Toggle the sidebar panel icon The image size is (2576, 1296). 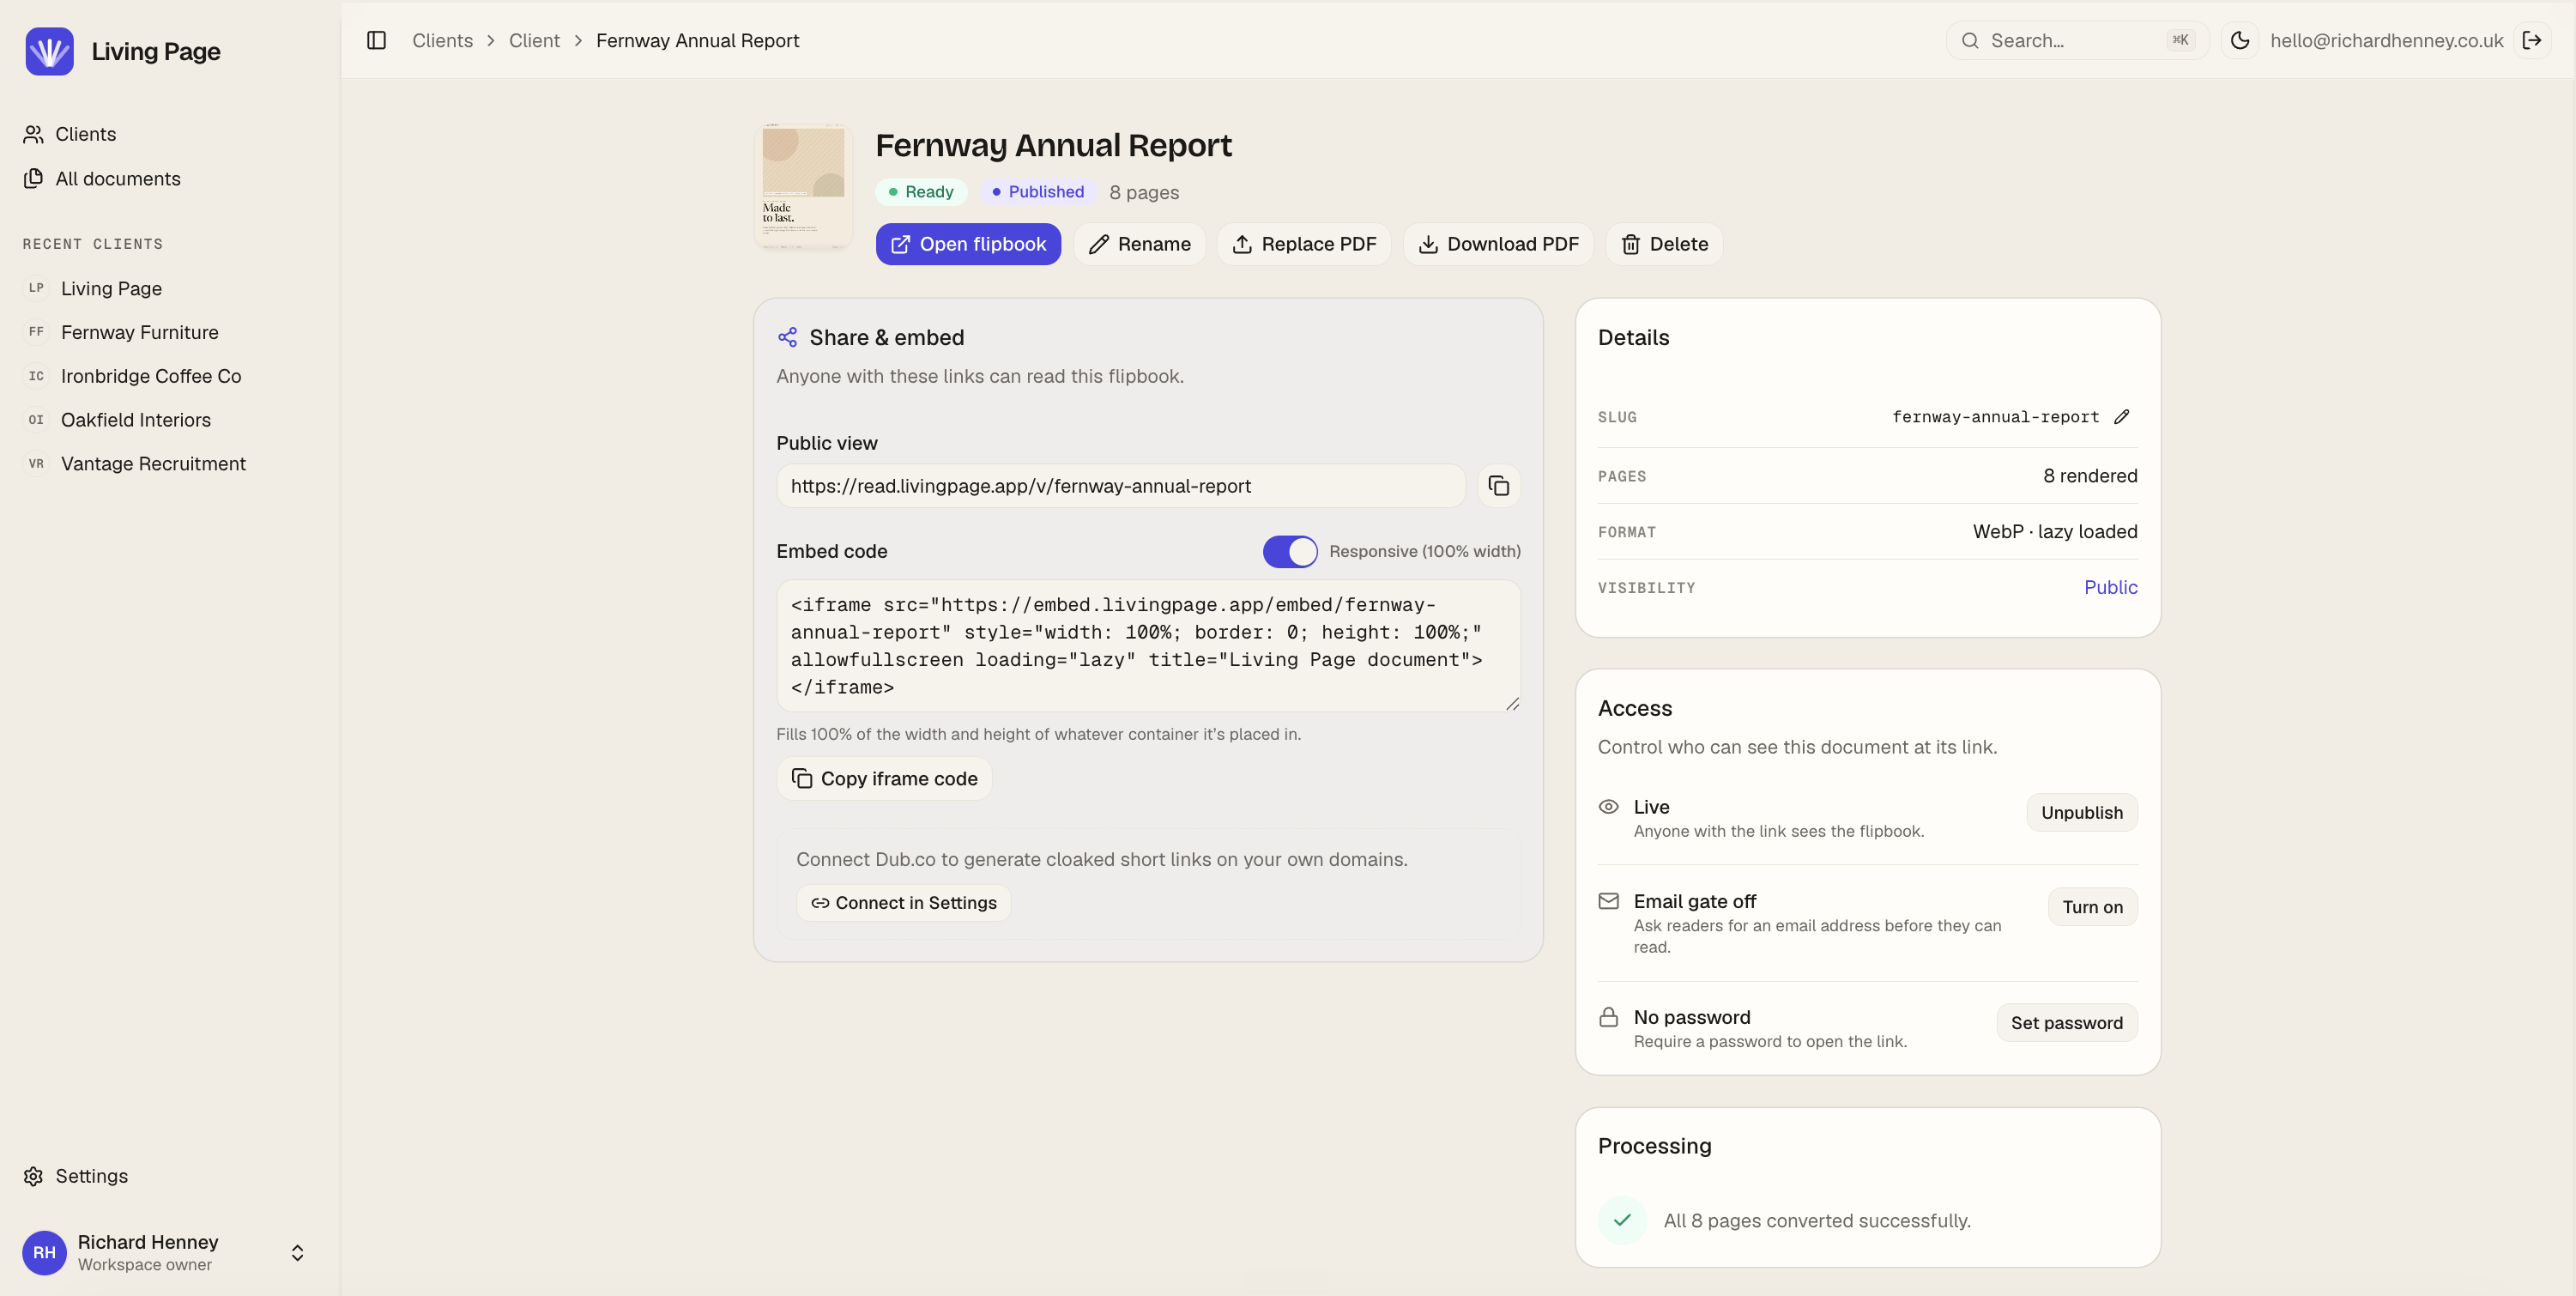point(376,40)
